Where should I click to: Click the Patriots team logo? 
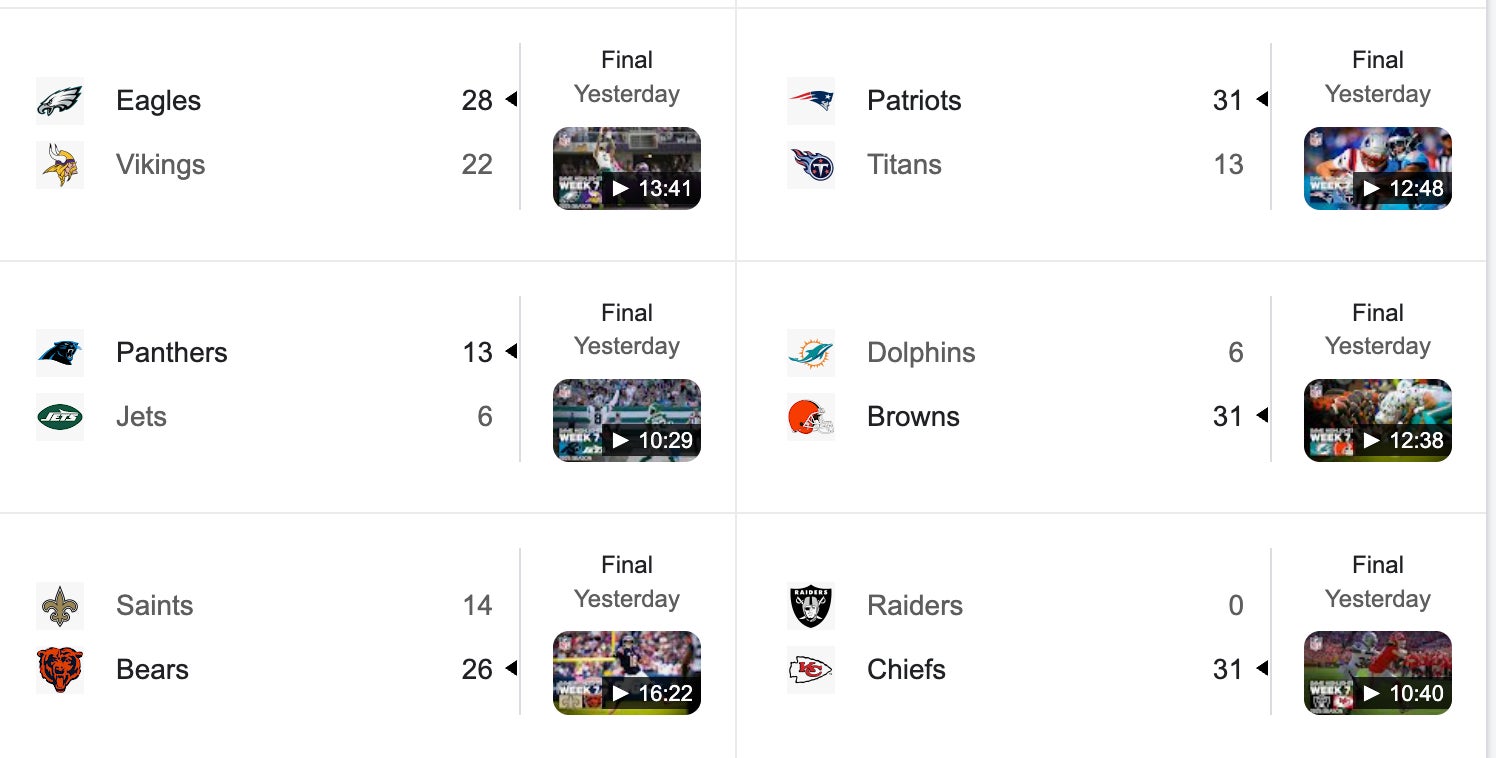[x=811, y=101]
